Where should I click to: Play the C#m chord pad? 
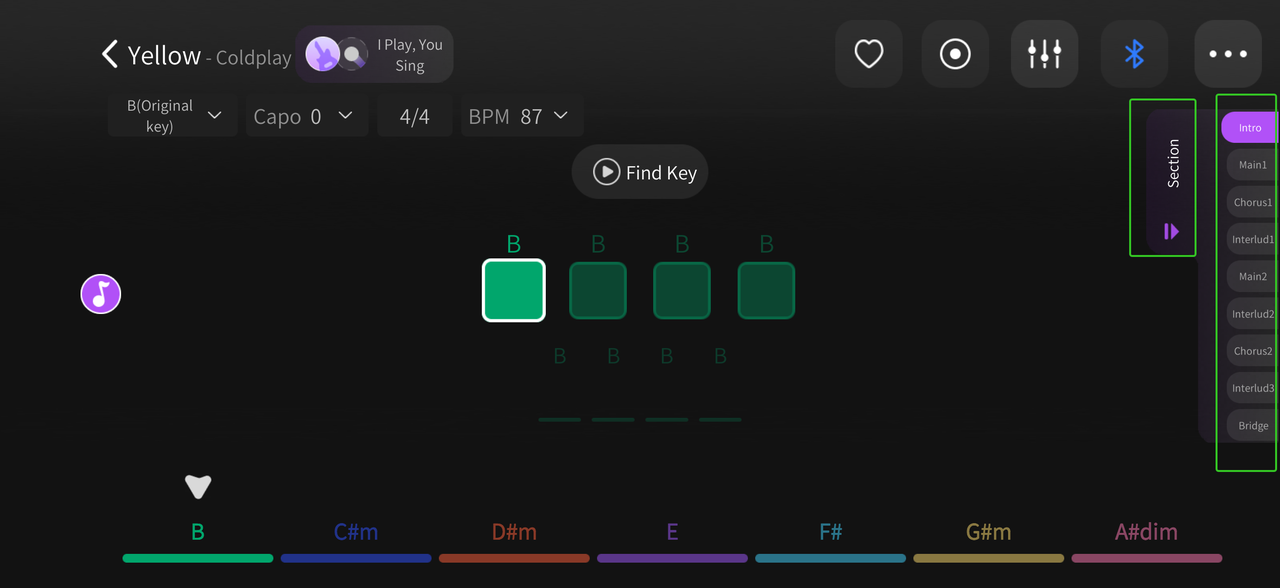[x=356, y=540]
